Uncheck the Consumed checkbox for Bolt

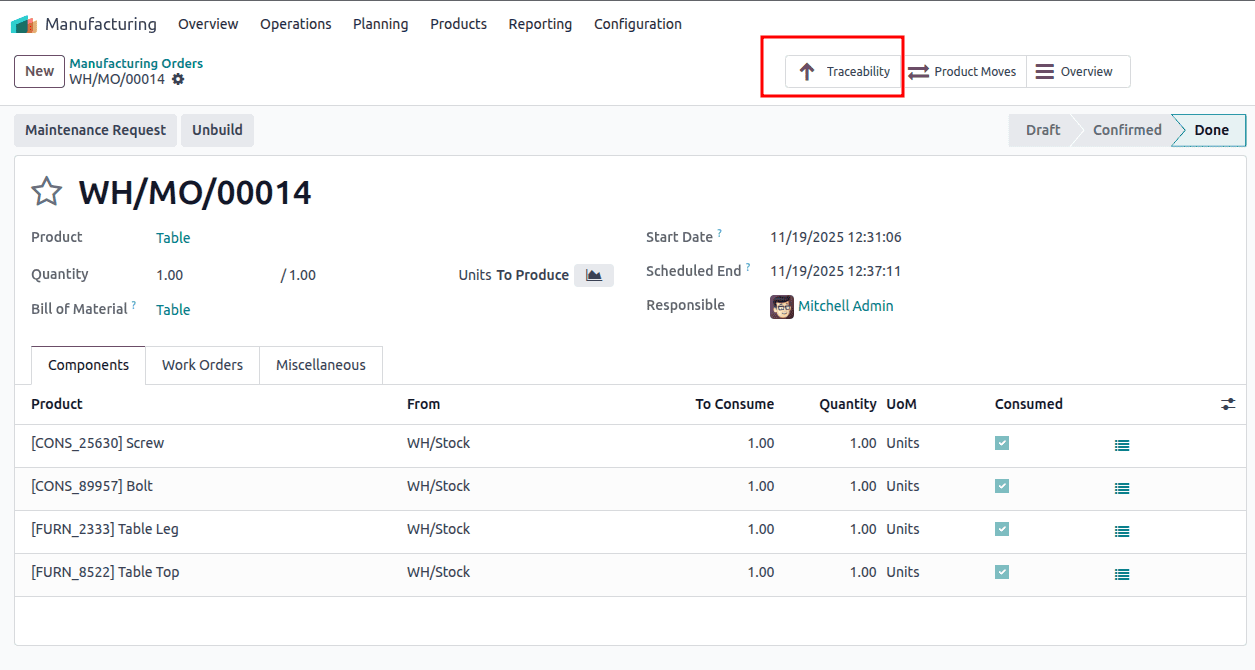point(1001,485)
